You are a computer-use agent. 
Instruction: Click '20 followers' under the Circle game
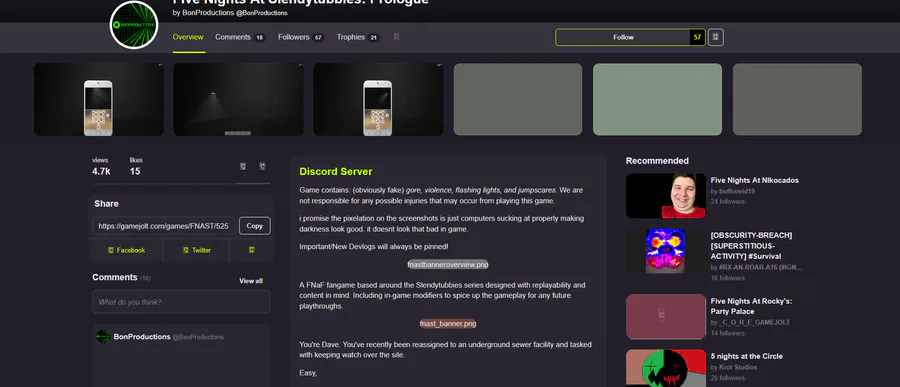point(728,378)
